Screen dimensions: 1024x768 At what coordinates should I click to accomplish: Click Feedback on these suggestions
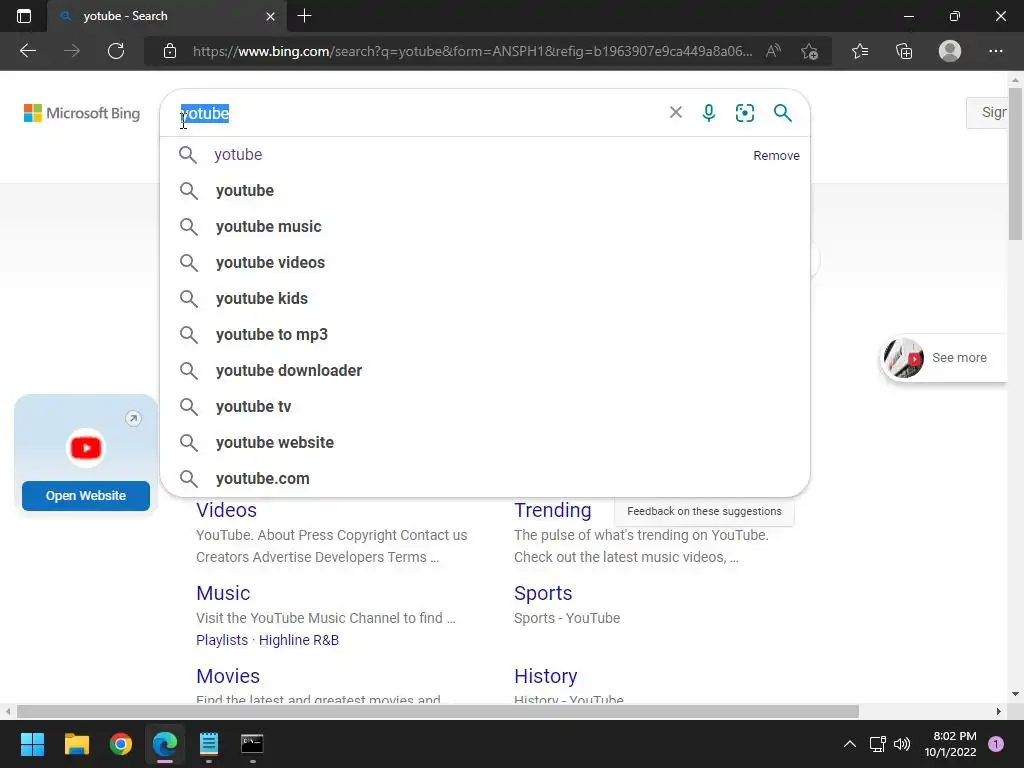704,511
